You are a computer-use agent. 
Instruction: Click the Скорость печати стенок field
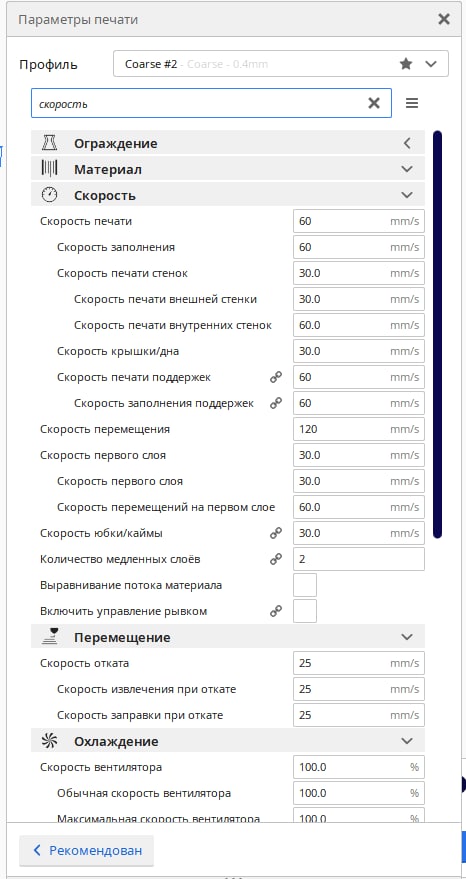tap(359, 274)
